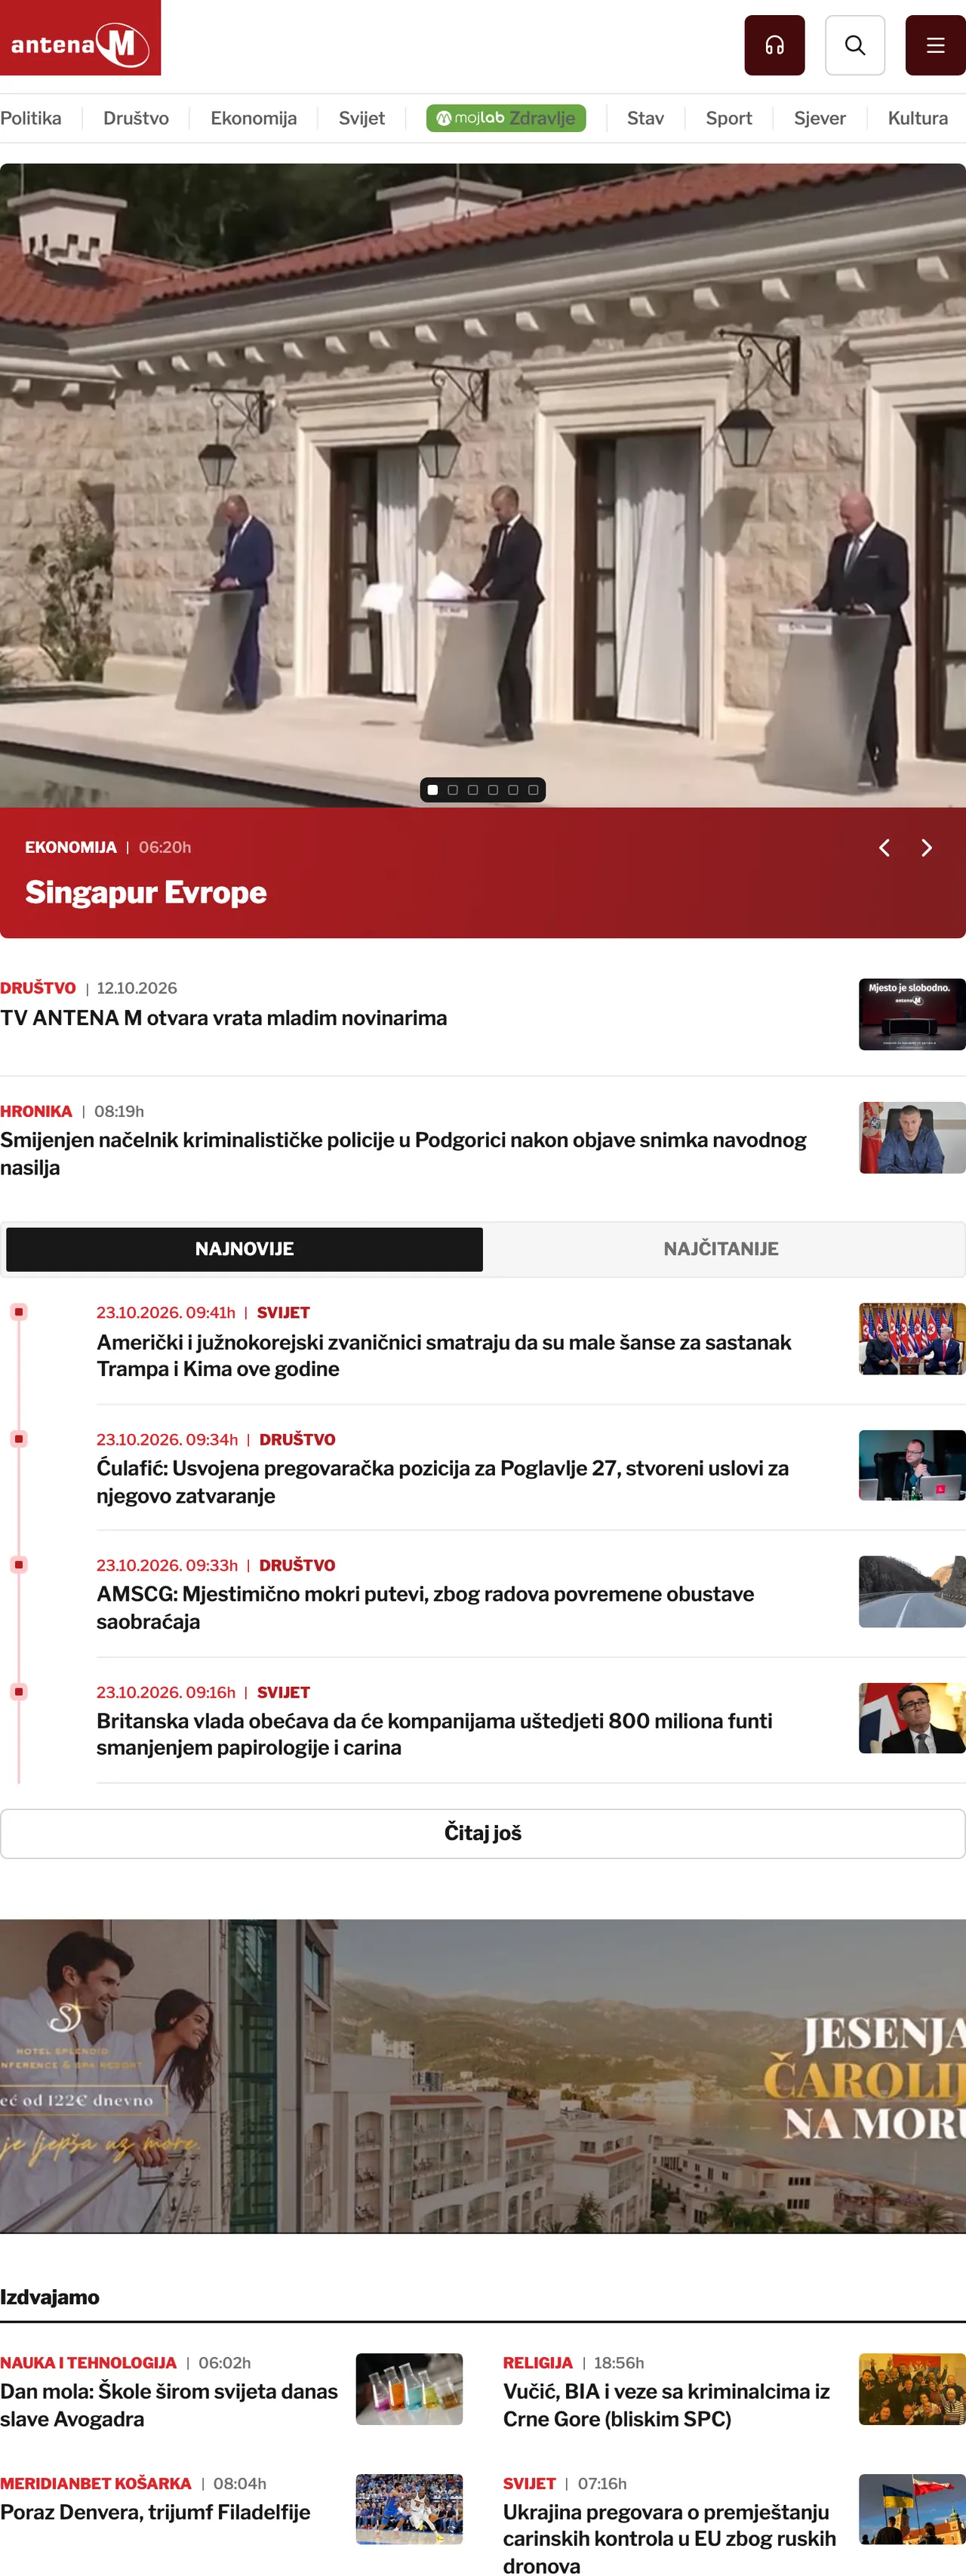
Task: Open Dan mola Avogadra article
Action: point(169,2405)
